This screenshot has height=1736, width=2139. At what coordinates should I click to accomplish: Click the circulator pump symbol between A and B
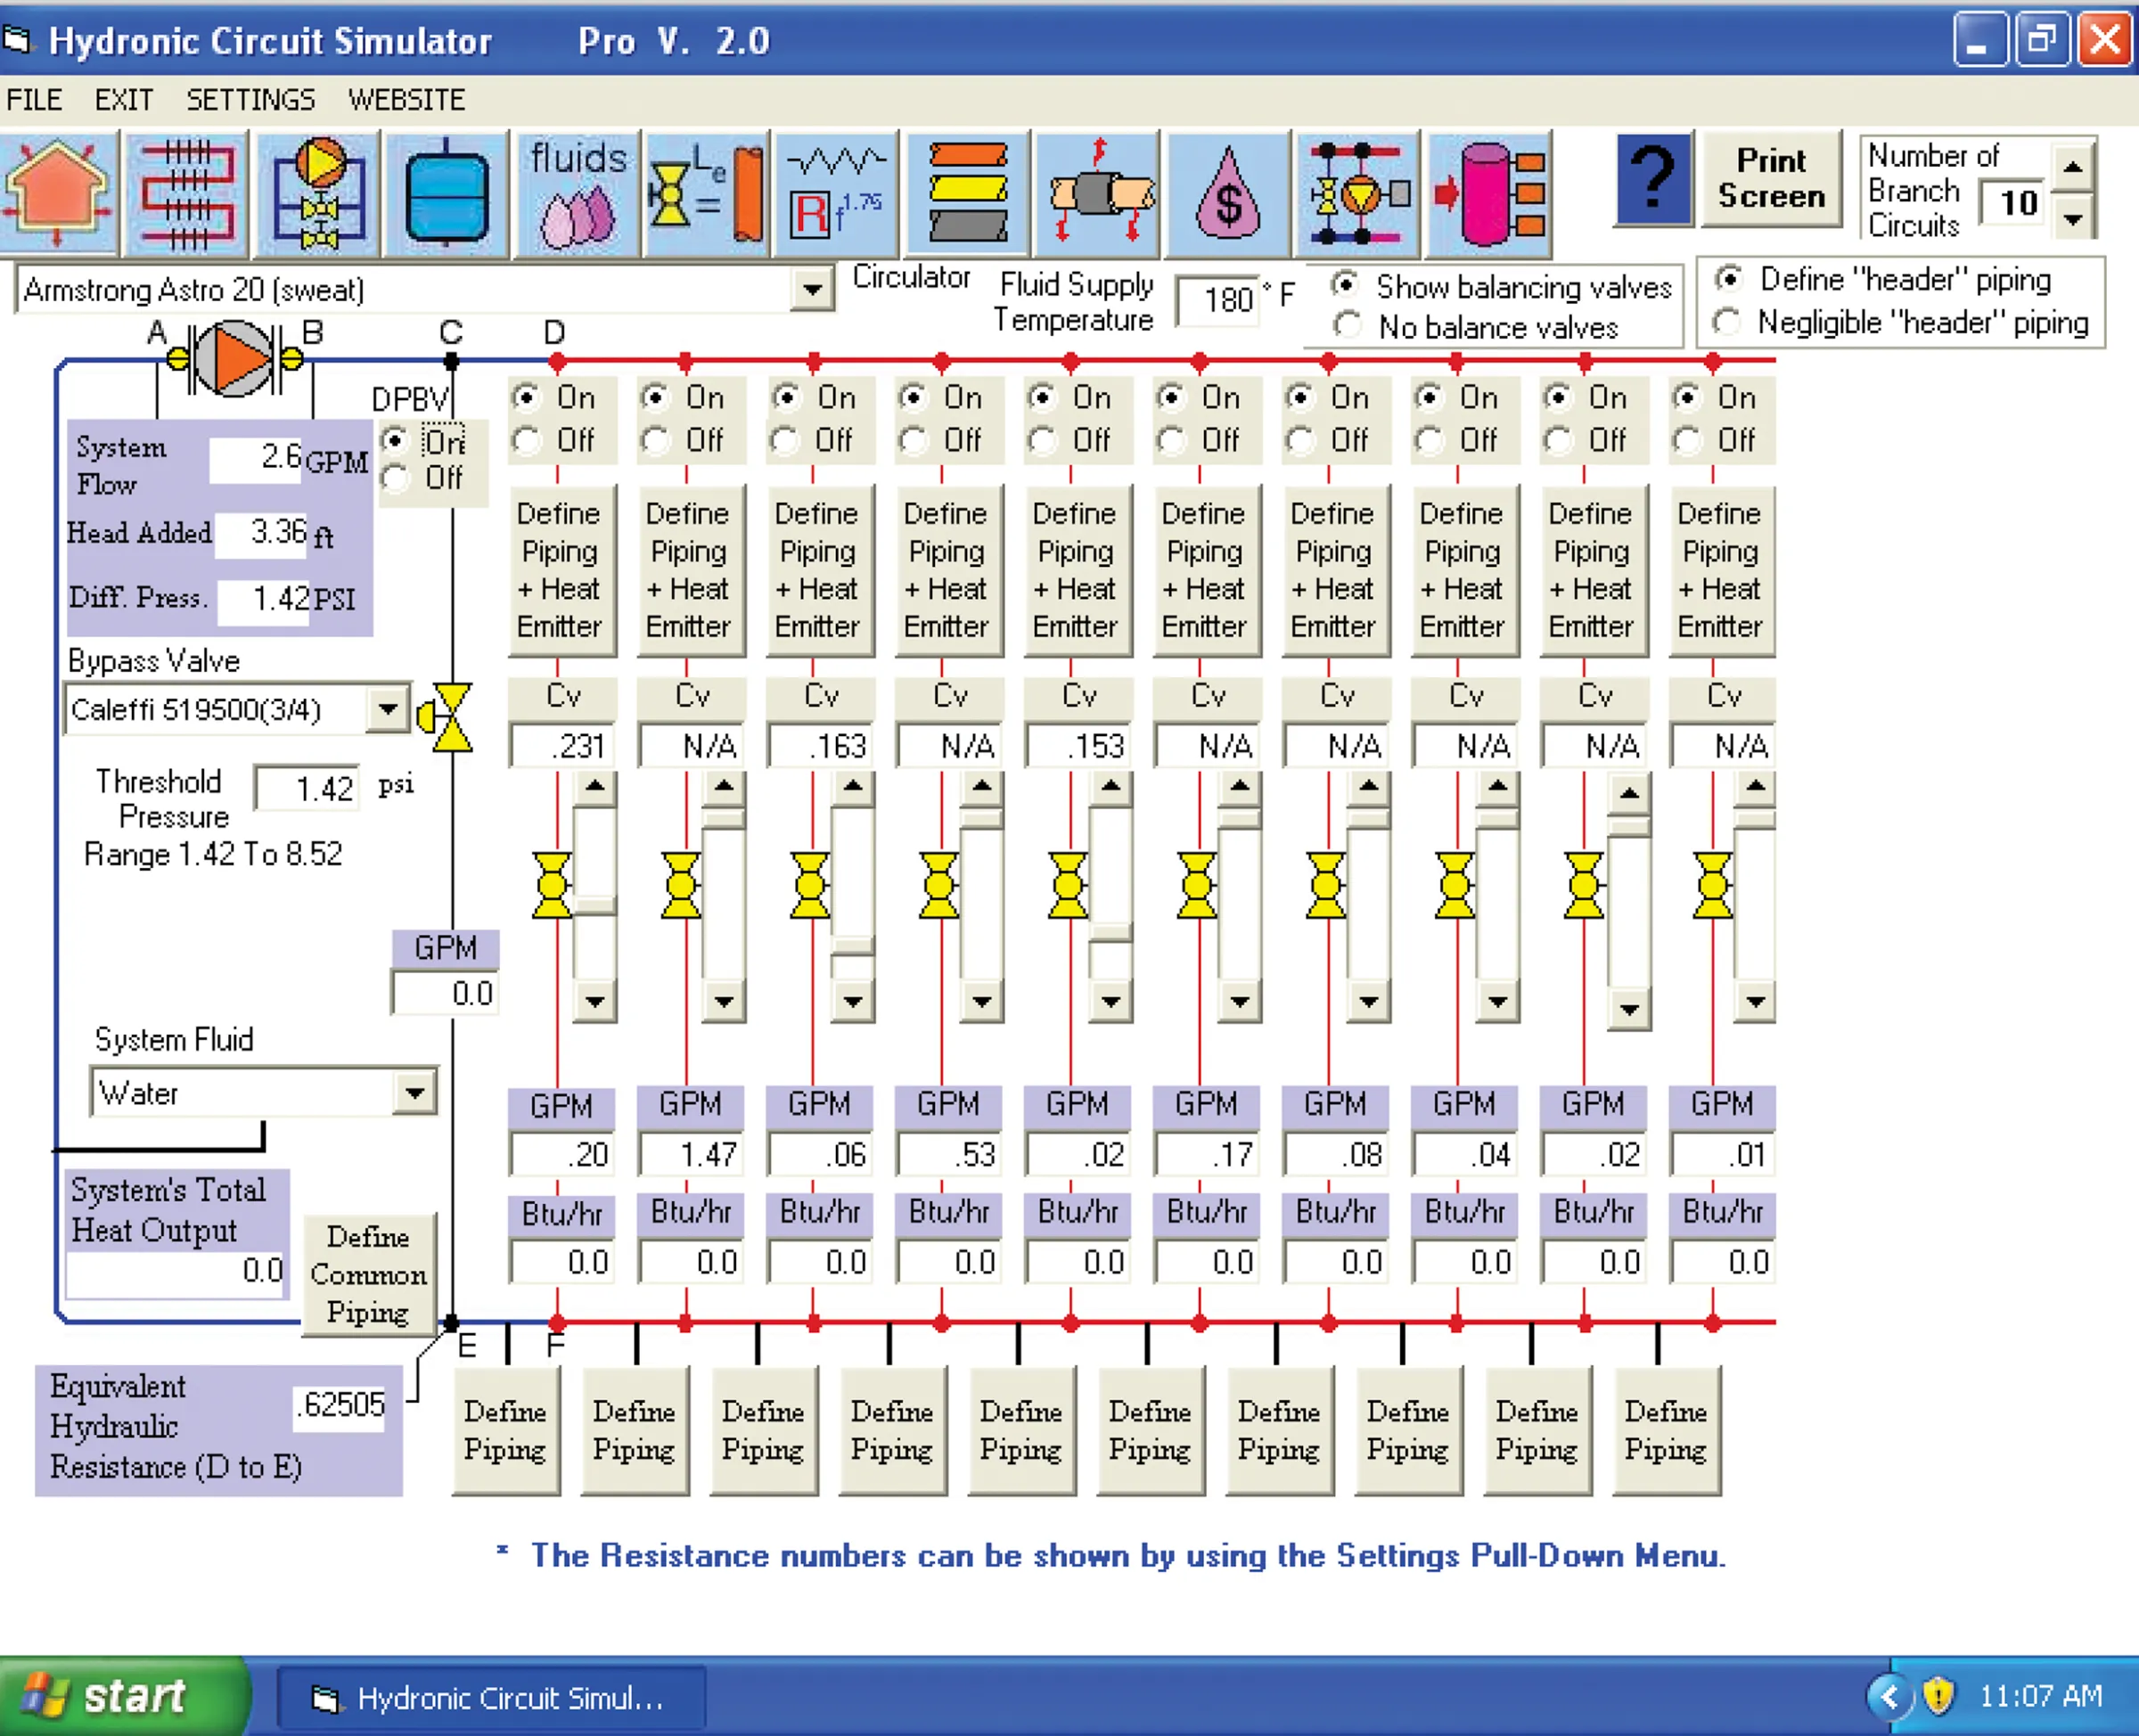(234, 358)
